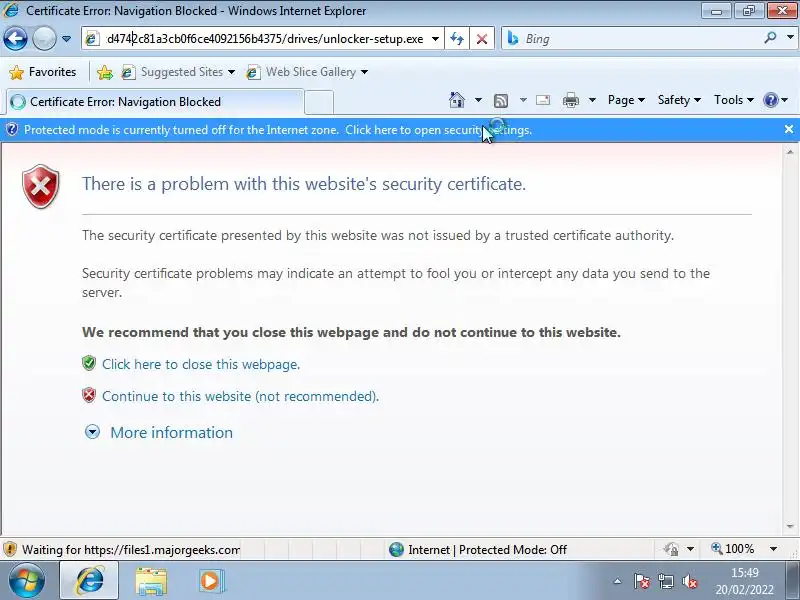Viewport: 800px width, 600px height.
Task: Click the RSS feeds icon
Action: pos(501,101)
